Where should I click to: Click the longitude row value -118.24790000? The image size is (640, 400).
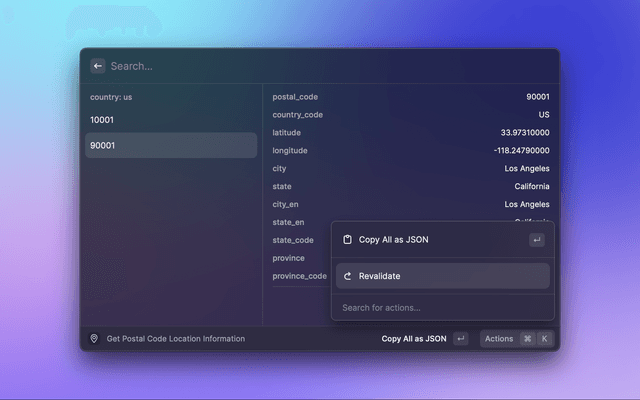point(521,151)
